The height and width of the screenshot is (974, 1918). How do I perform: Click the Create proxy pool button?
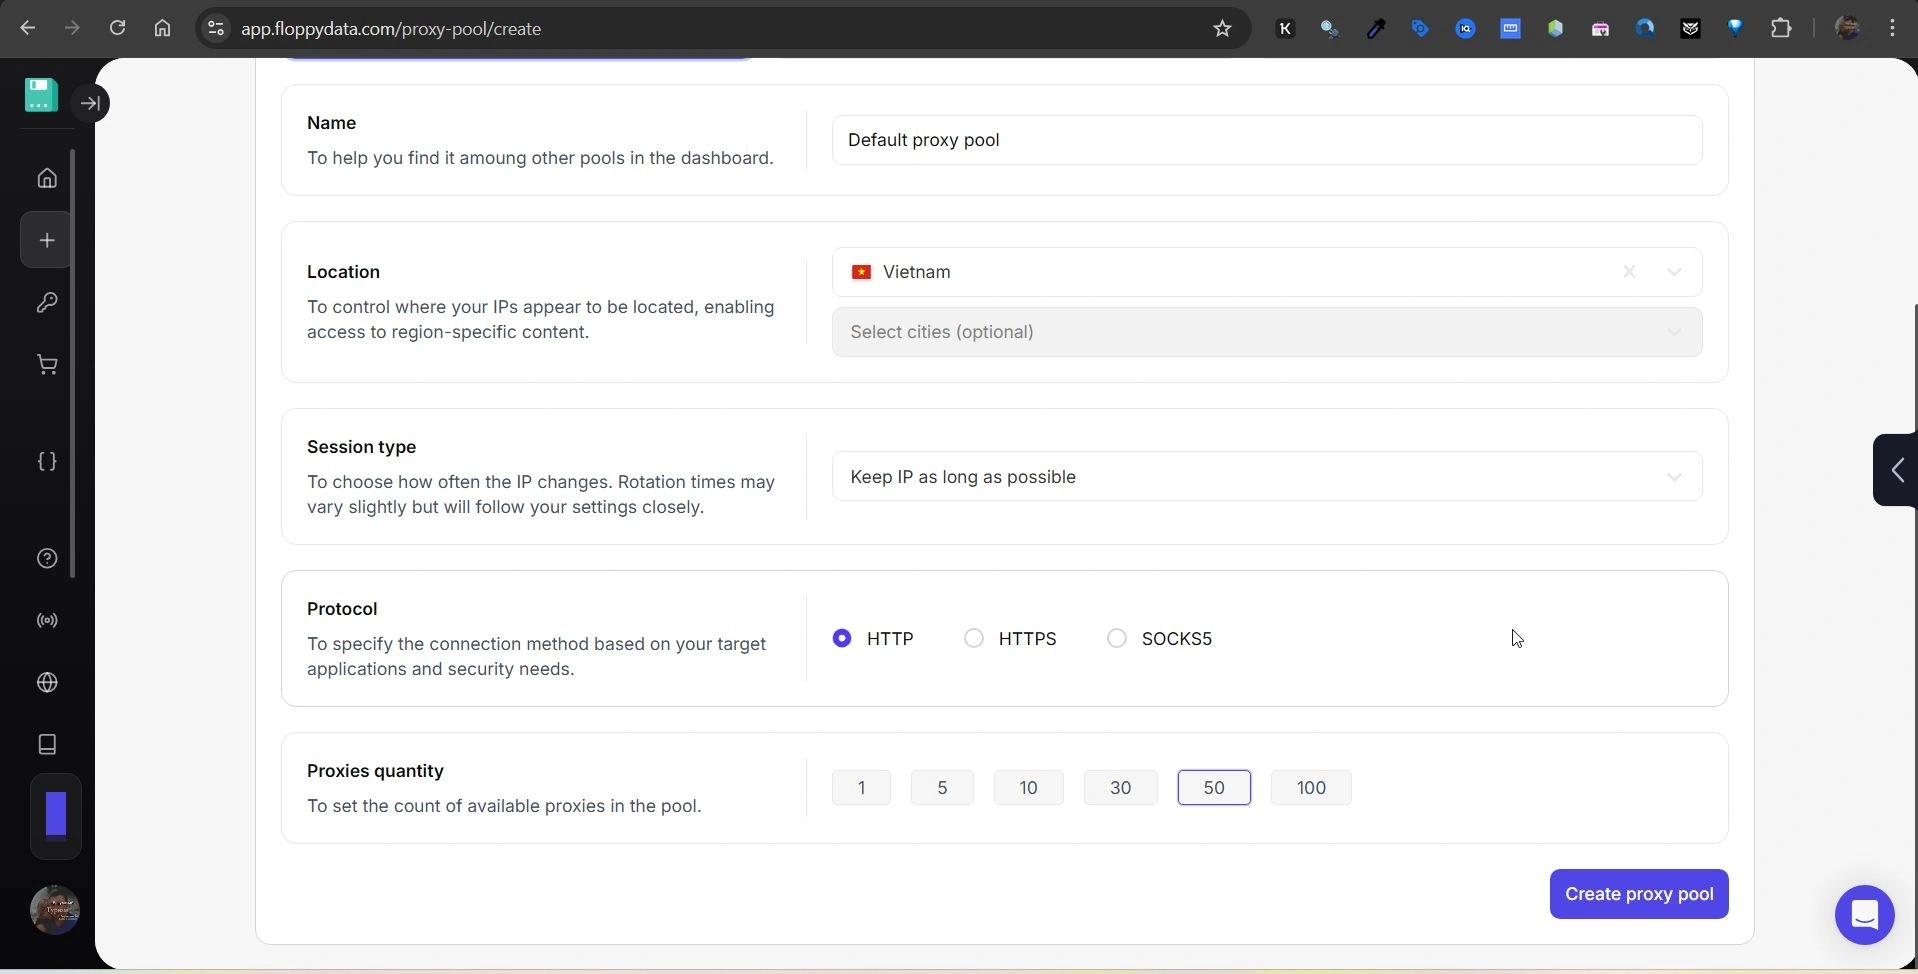1638,894
